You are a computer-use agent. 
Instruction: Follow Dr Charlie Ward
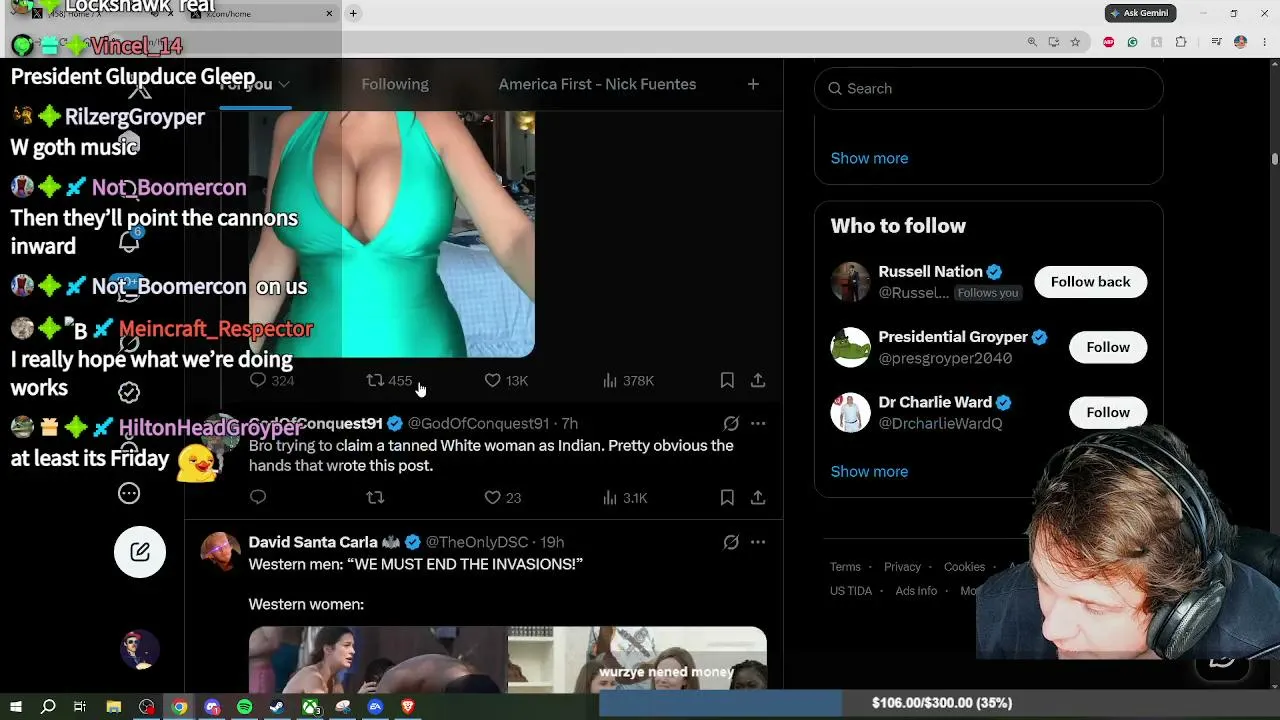[x=1108, y=412]
